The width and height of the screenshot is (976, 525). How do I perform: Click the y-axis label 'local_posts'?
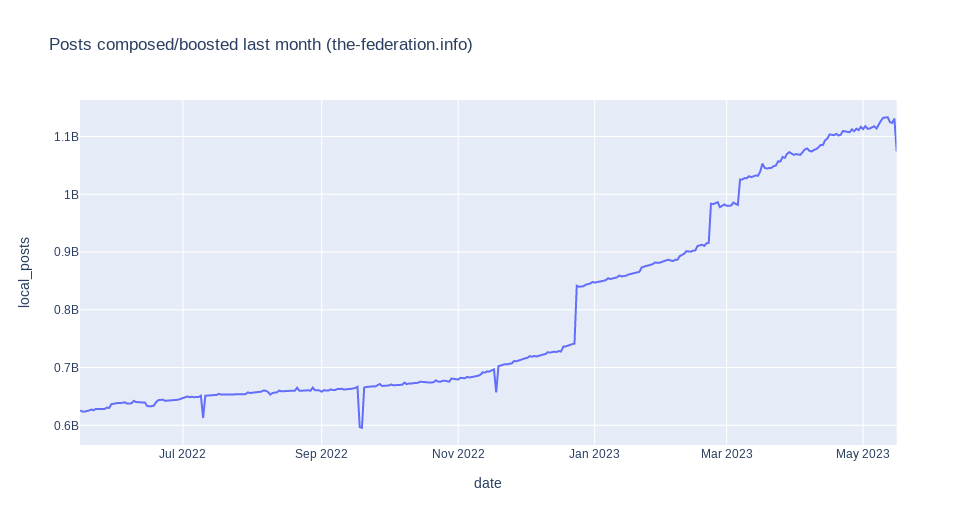click(24, 272)
